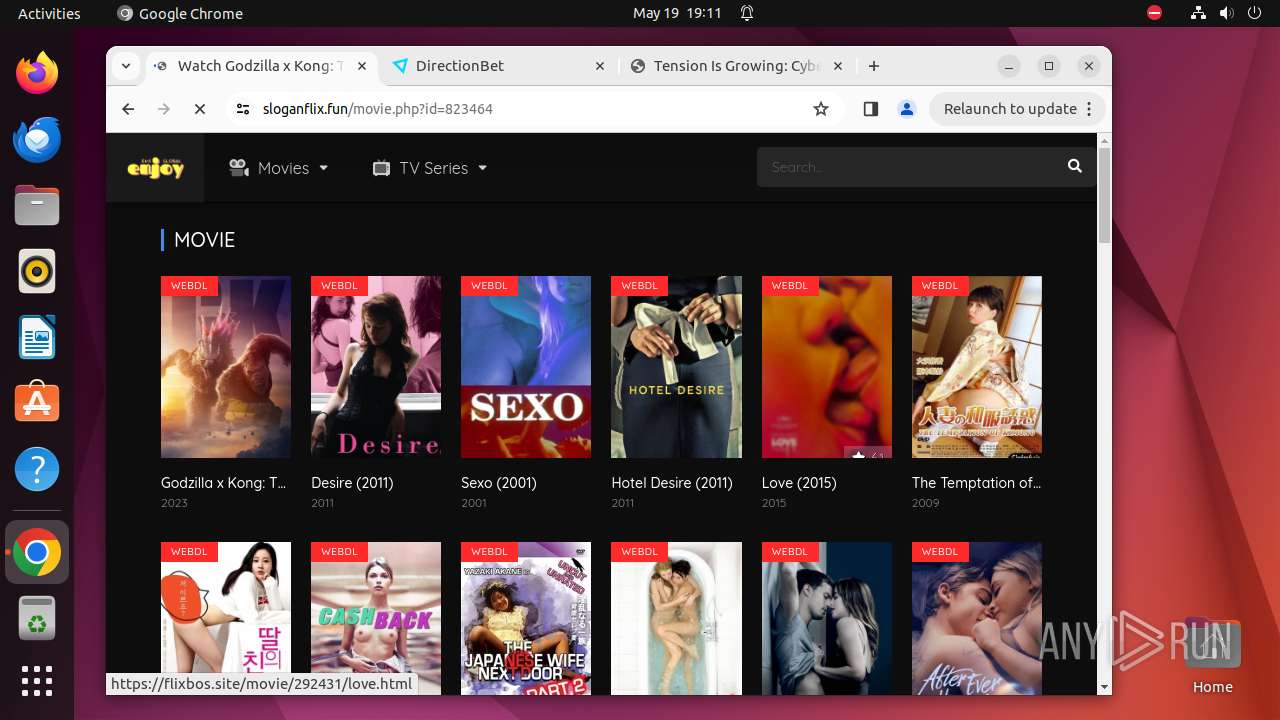Viewport: 1280px width, 720px height.
Task: Click the Hotel Desire poster thumbnail
Action: pyautogui.click(x=676, y=367)
